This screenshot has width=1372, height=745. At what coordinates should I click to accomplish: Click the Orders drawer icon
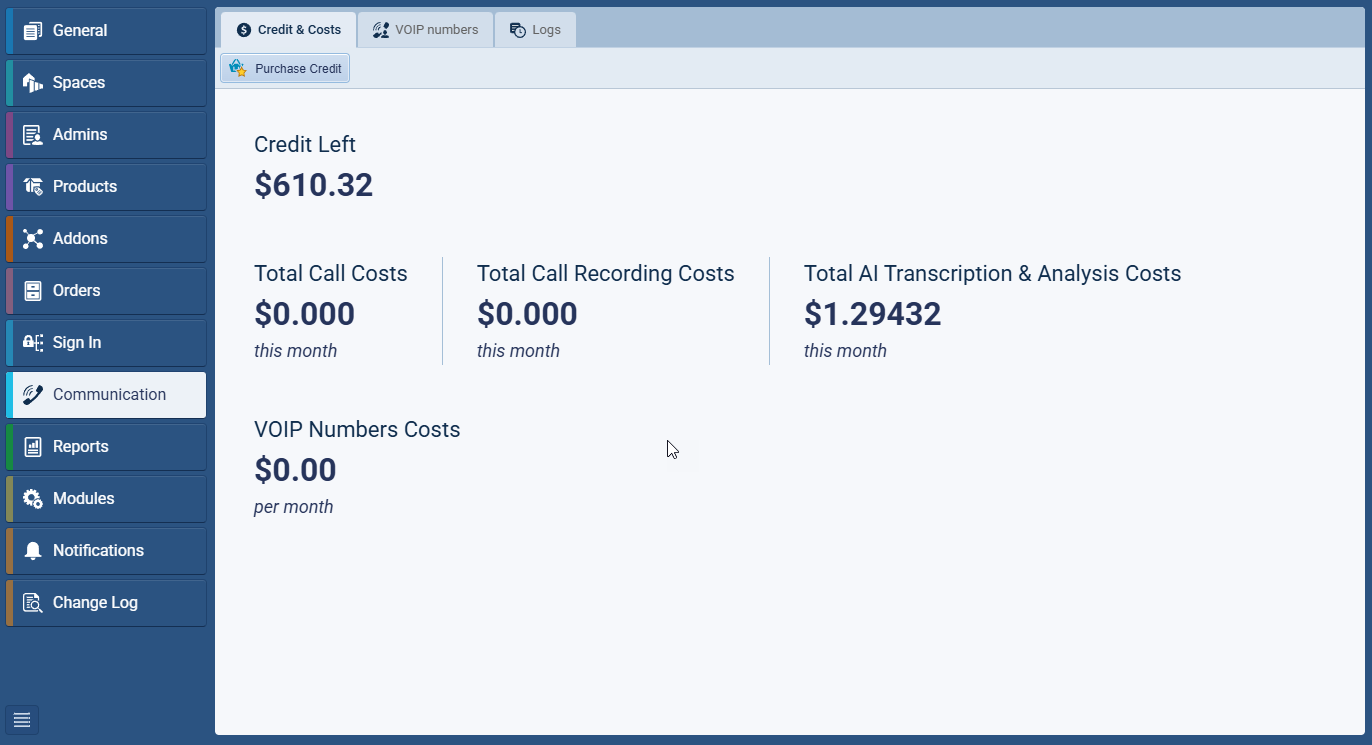click(x=33, y=291)
